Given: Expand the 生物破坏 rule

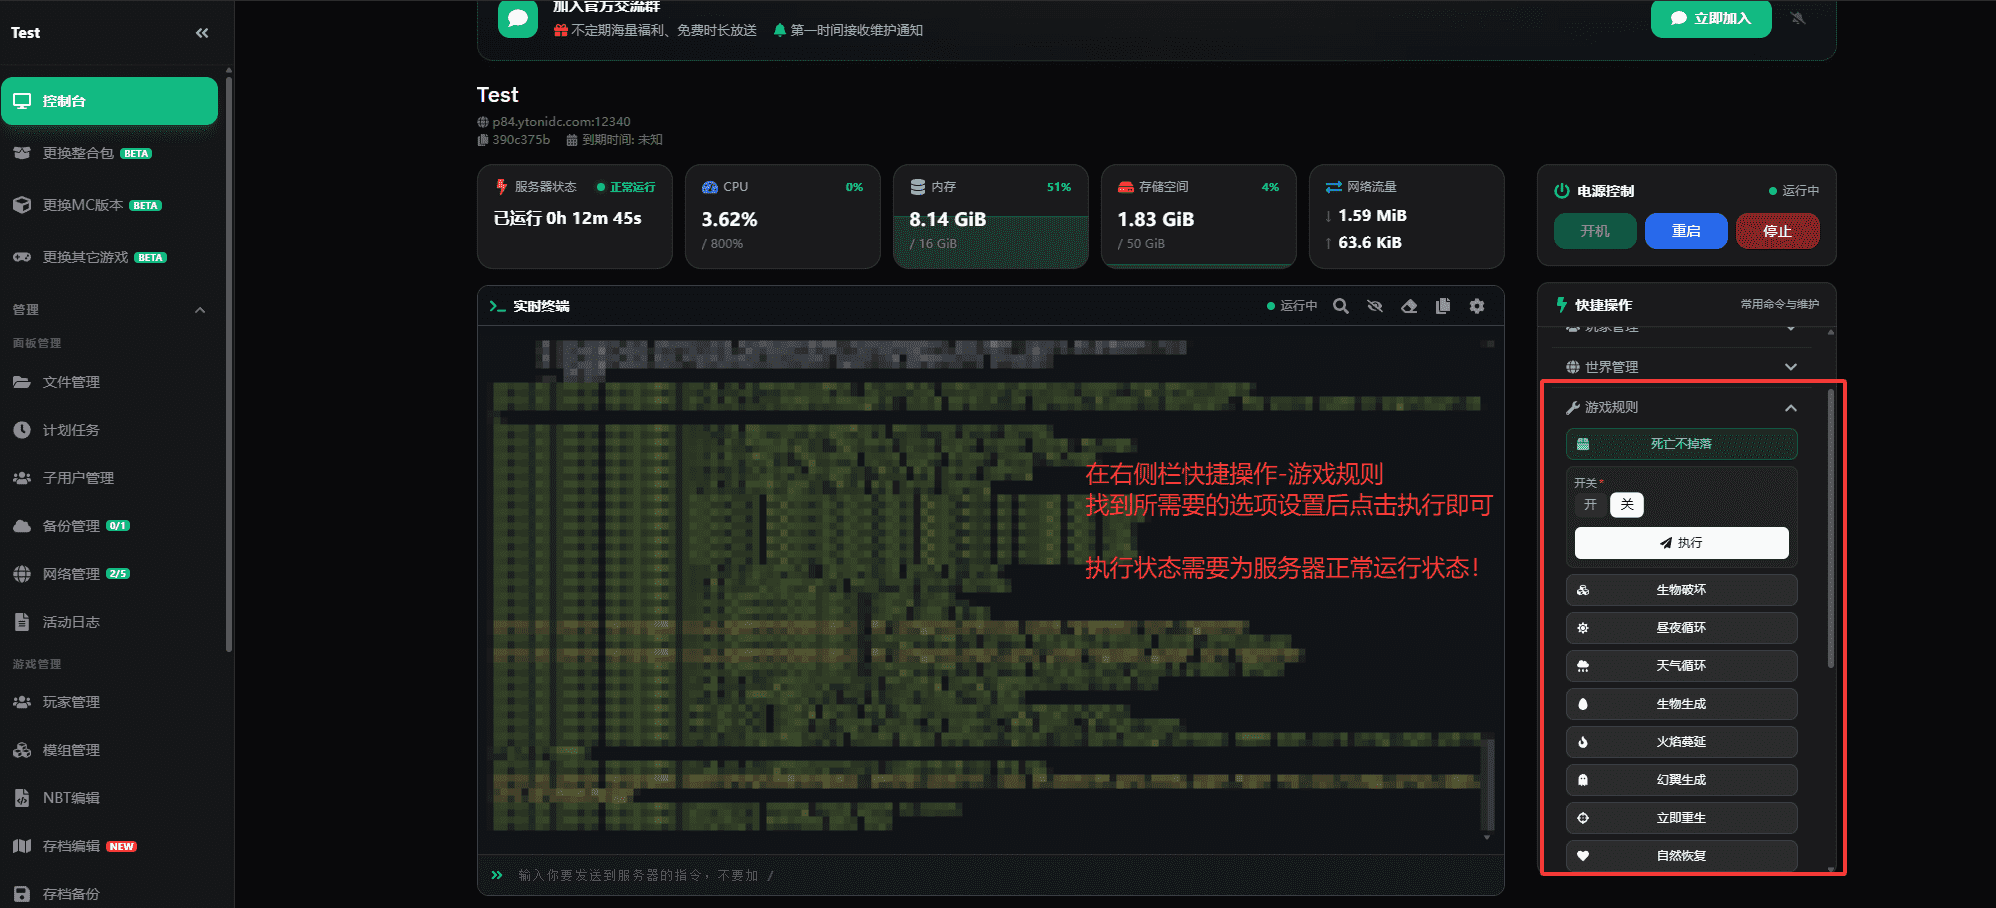Looking at the screenshot, I should pyautogui.click(x=1682, y=590).
